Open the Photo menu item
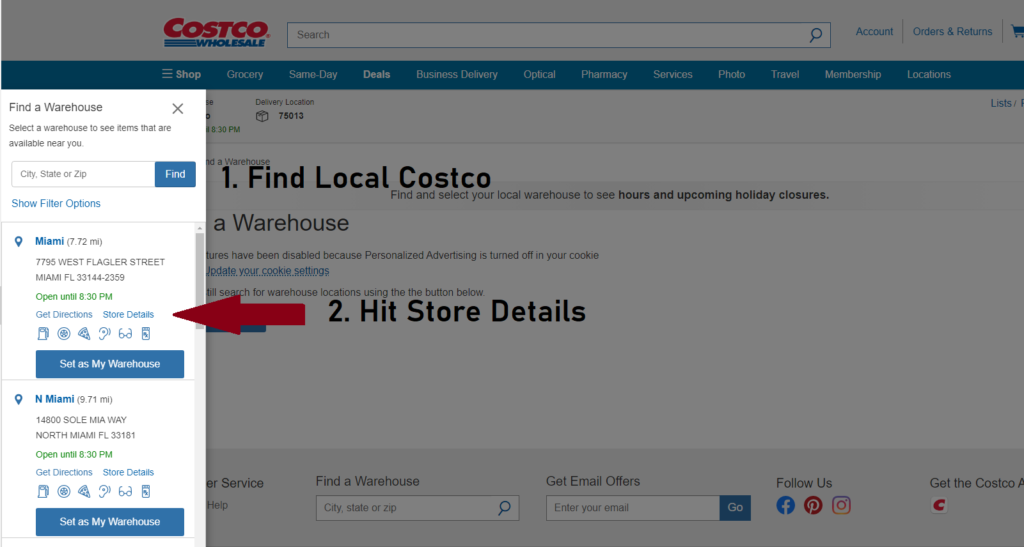Image resolution: width=1024 pixels, height=547 pixels. tap(731, 74)
